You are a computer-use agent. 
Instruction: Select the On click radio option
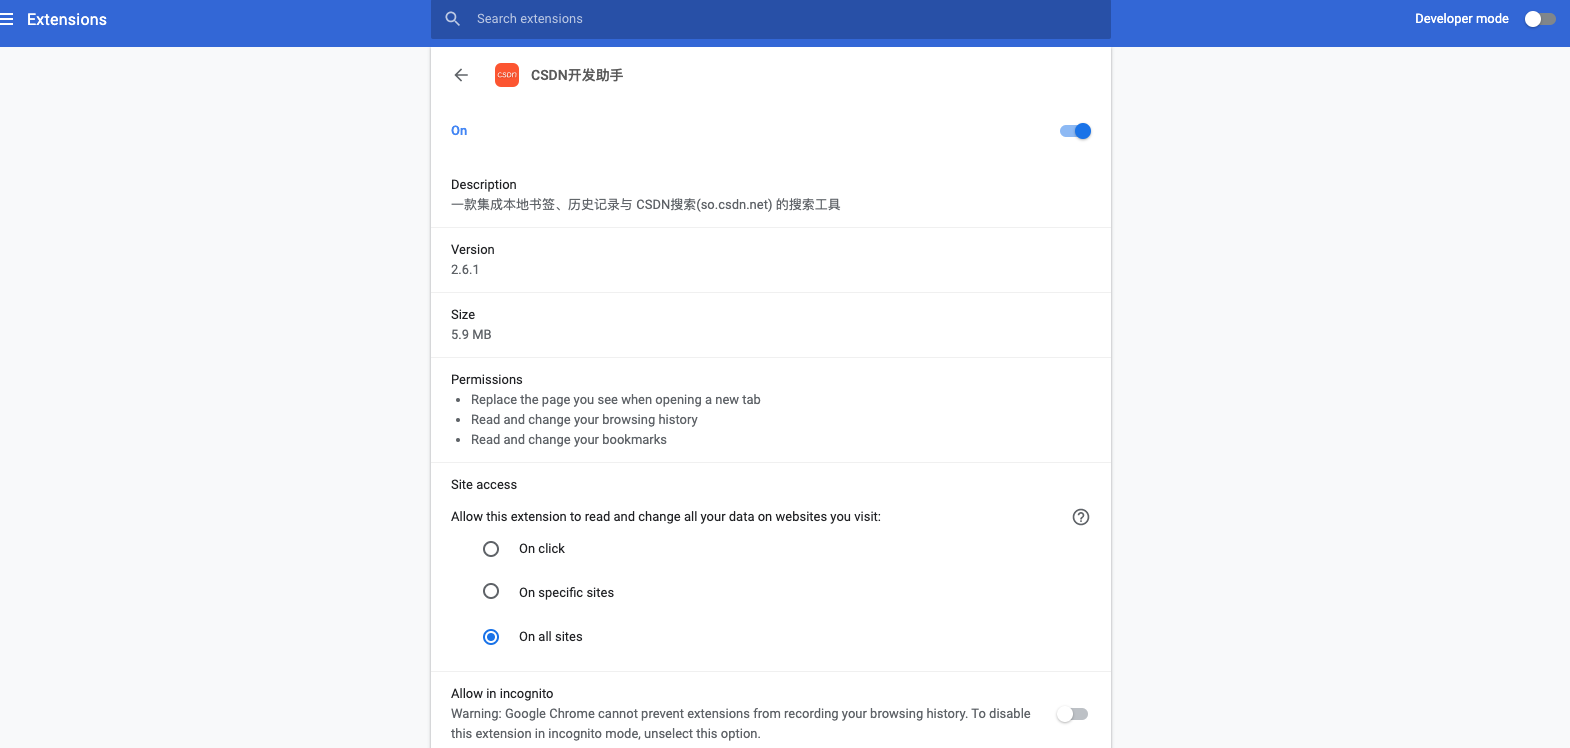[491, 549]
